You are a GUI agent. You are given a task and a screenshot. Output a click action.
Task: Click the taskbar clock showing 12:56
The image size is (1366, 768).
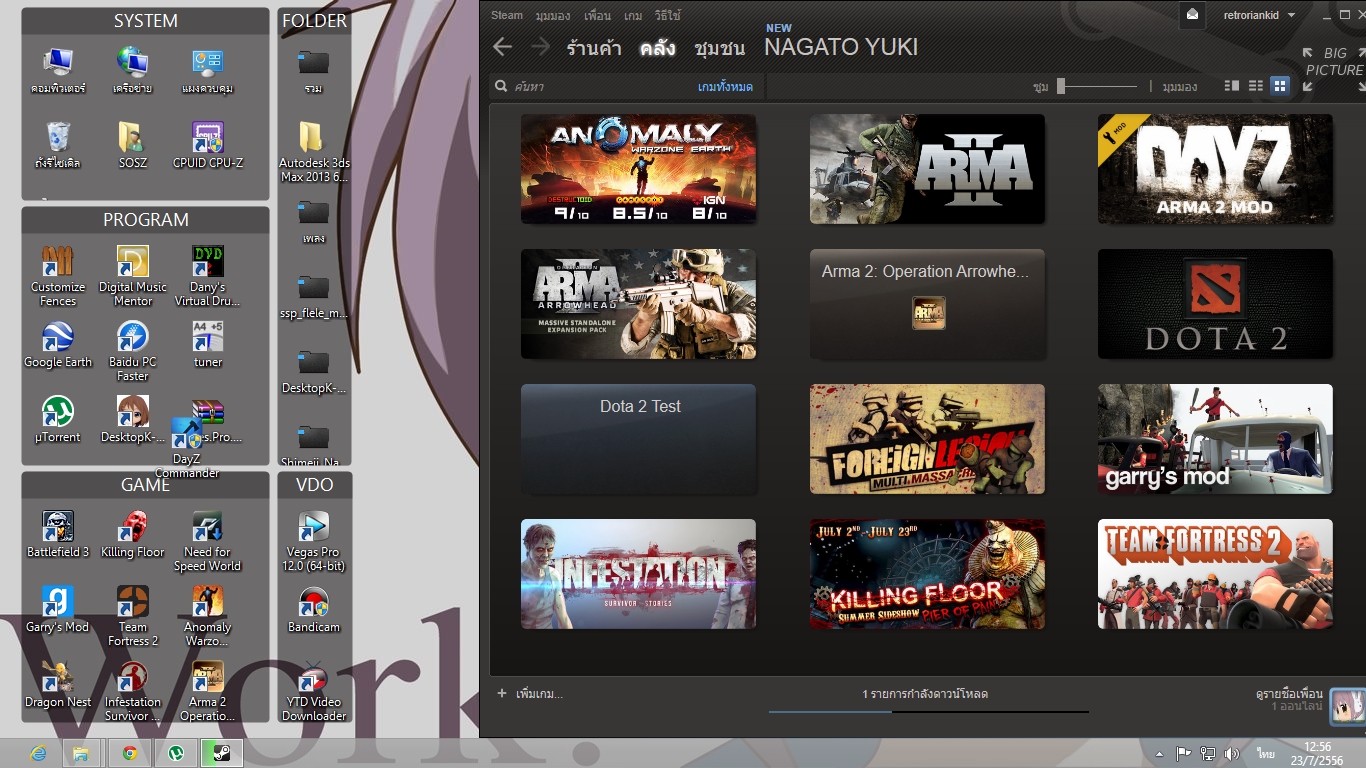tap(1318, 753)
